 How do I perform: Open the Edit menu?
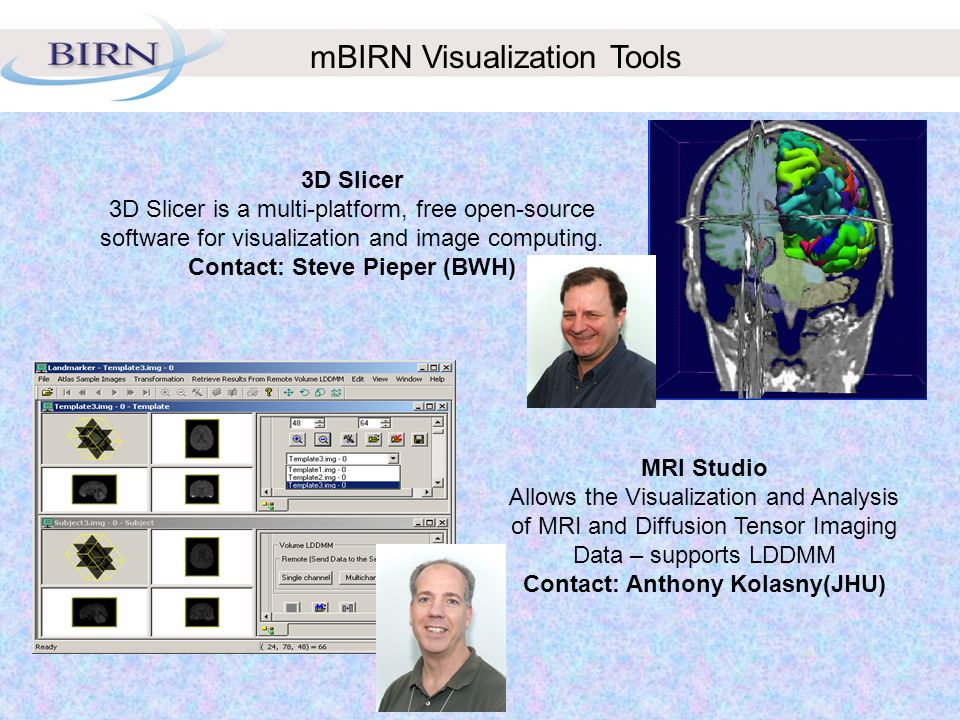358,379
